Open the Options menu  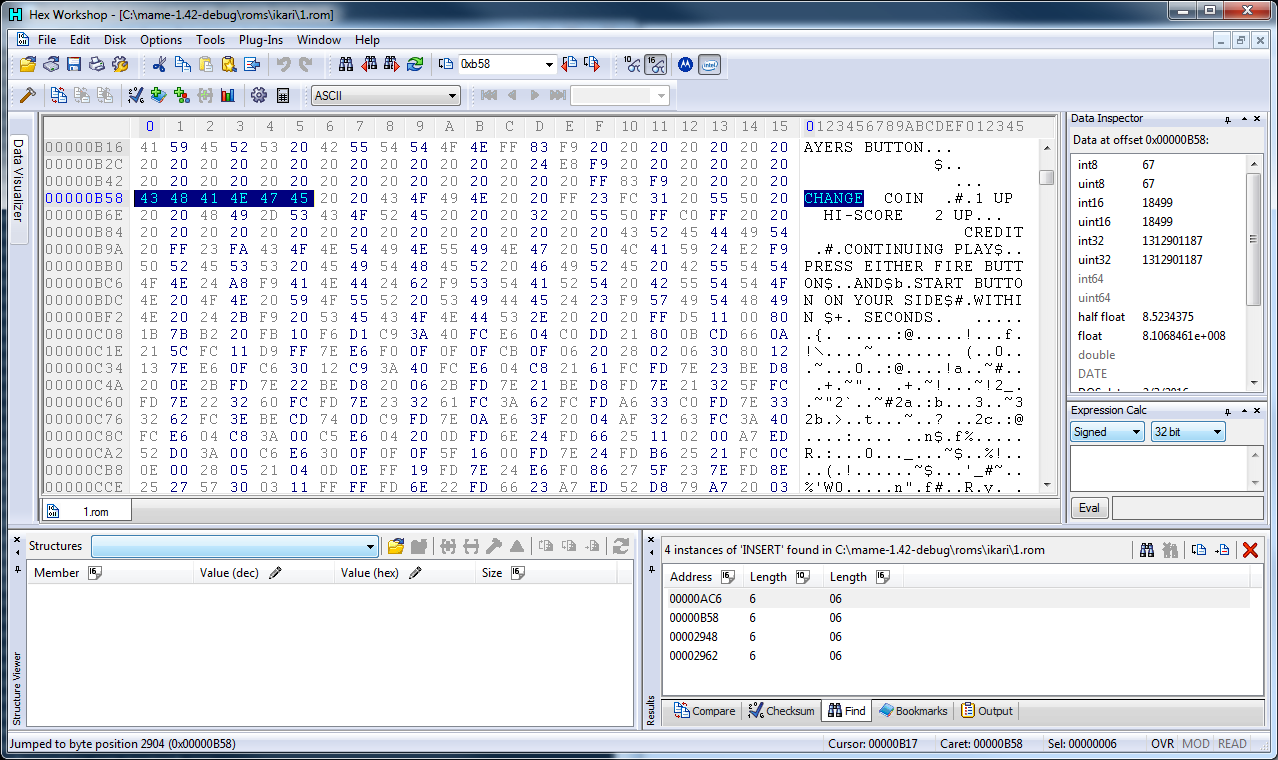[161, 40]
